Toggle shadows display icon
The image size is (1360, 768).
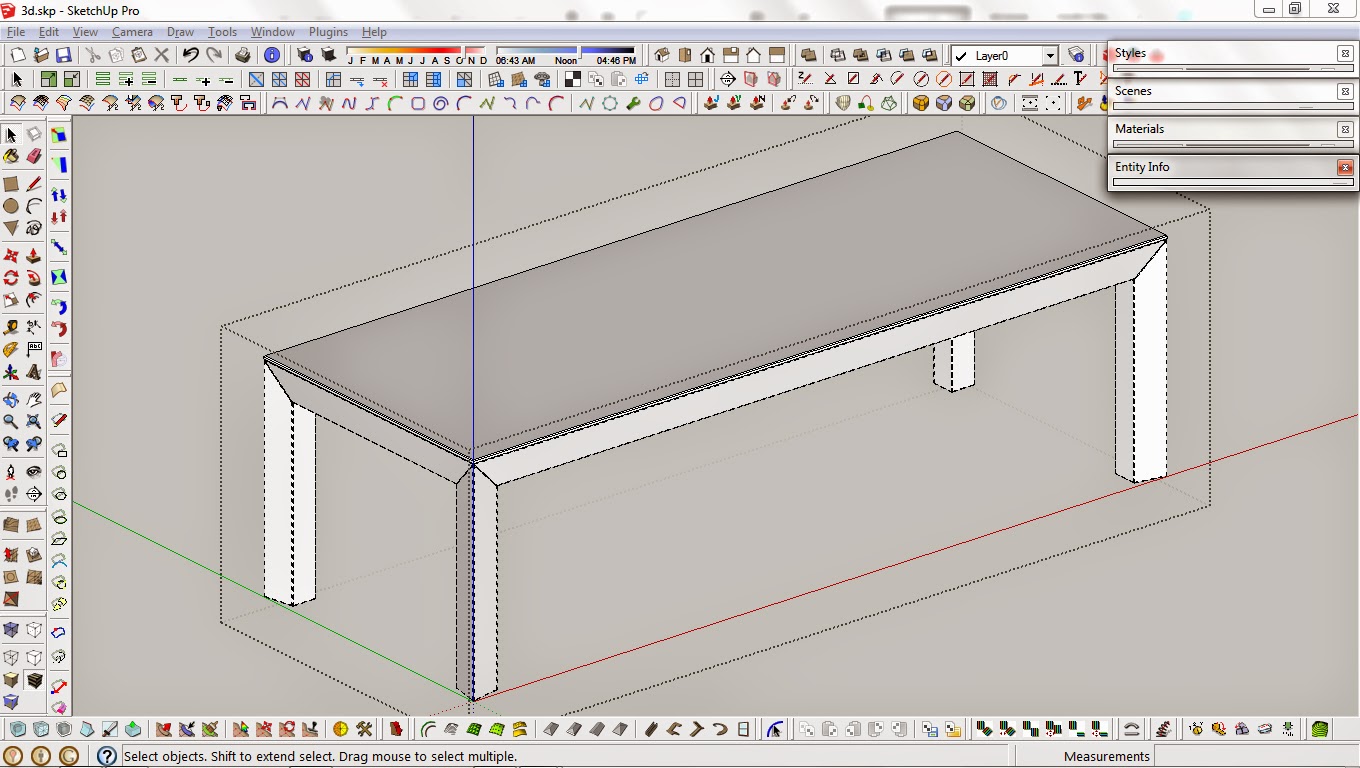pyautogui.click(x=328, y=55)
